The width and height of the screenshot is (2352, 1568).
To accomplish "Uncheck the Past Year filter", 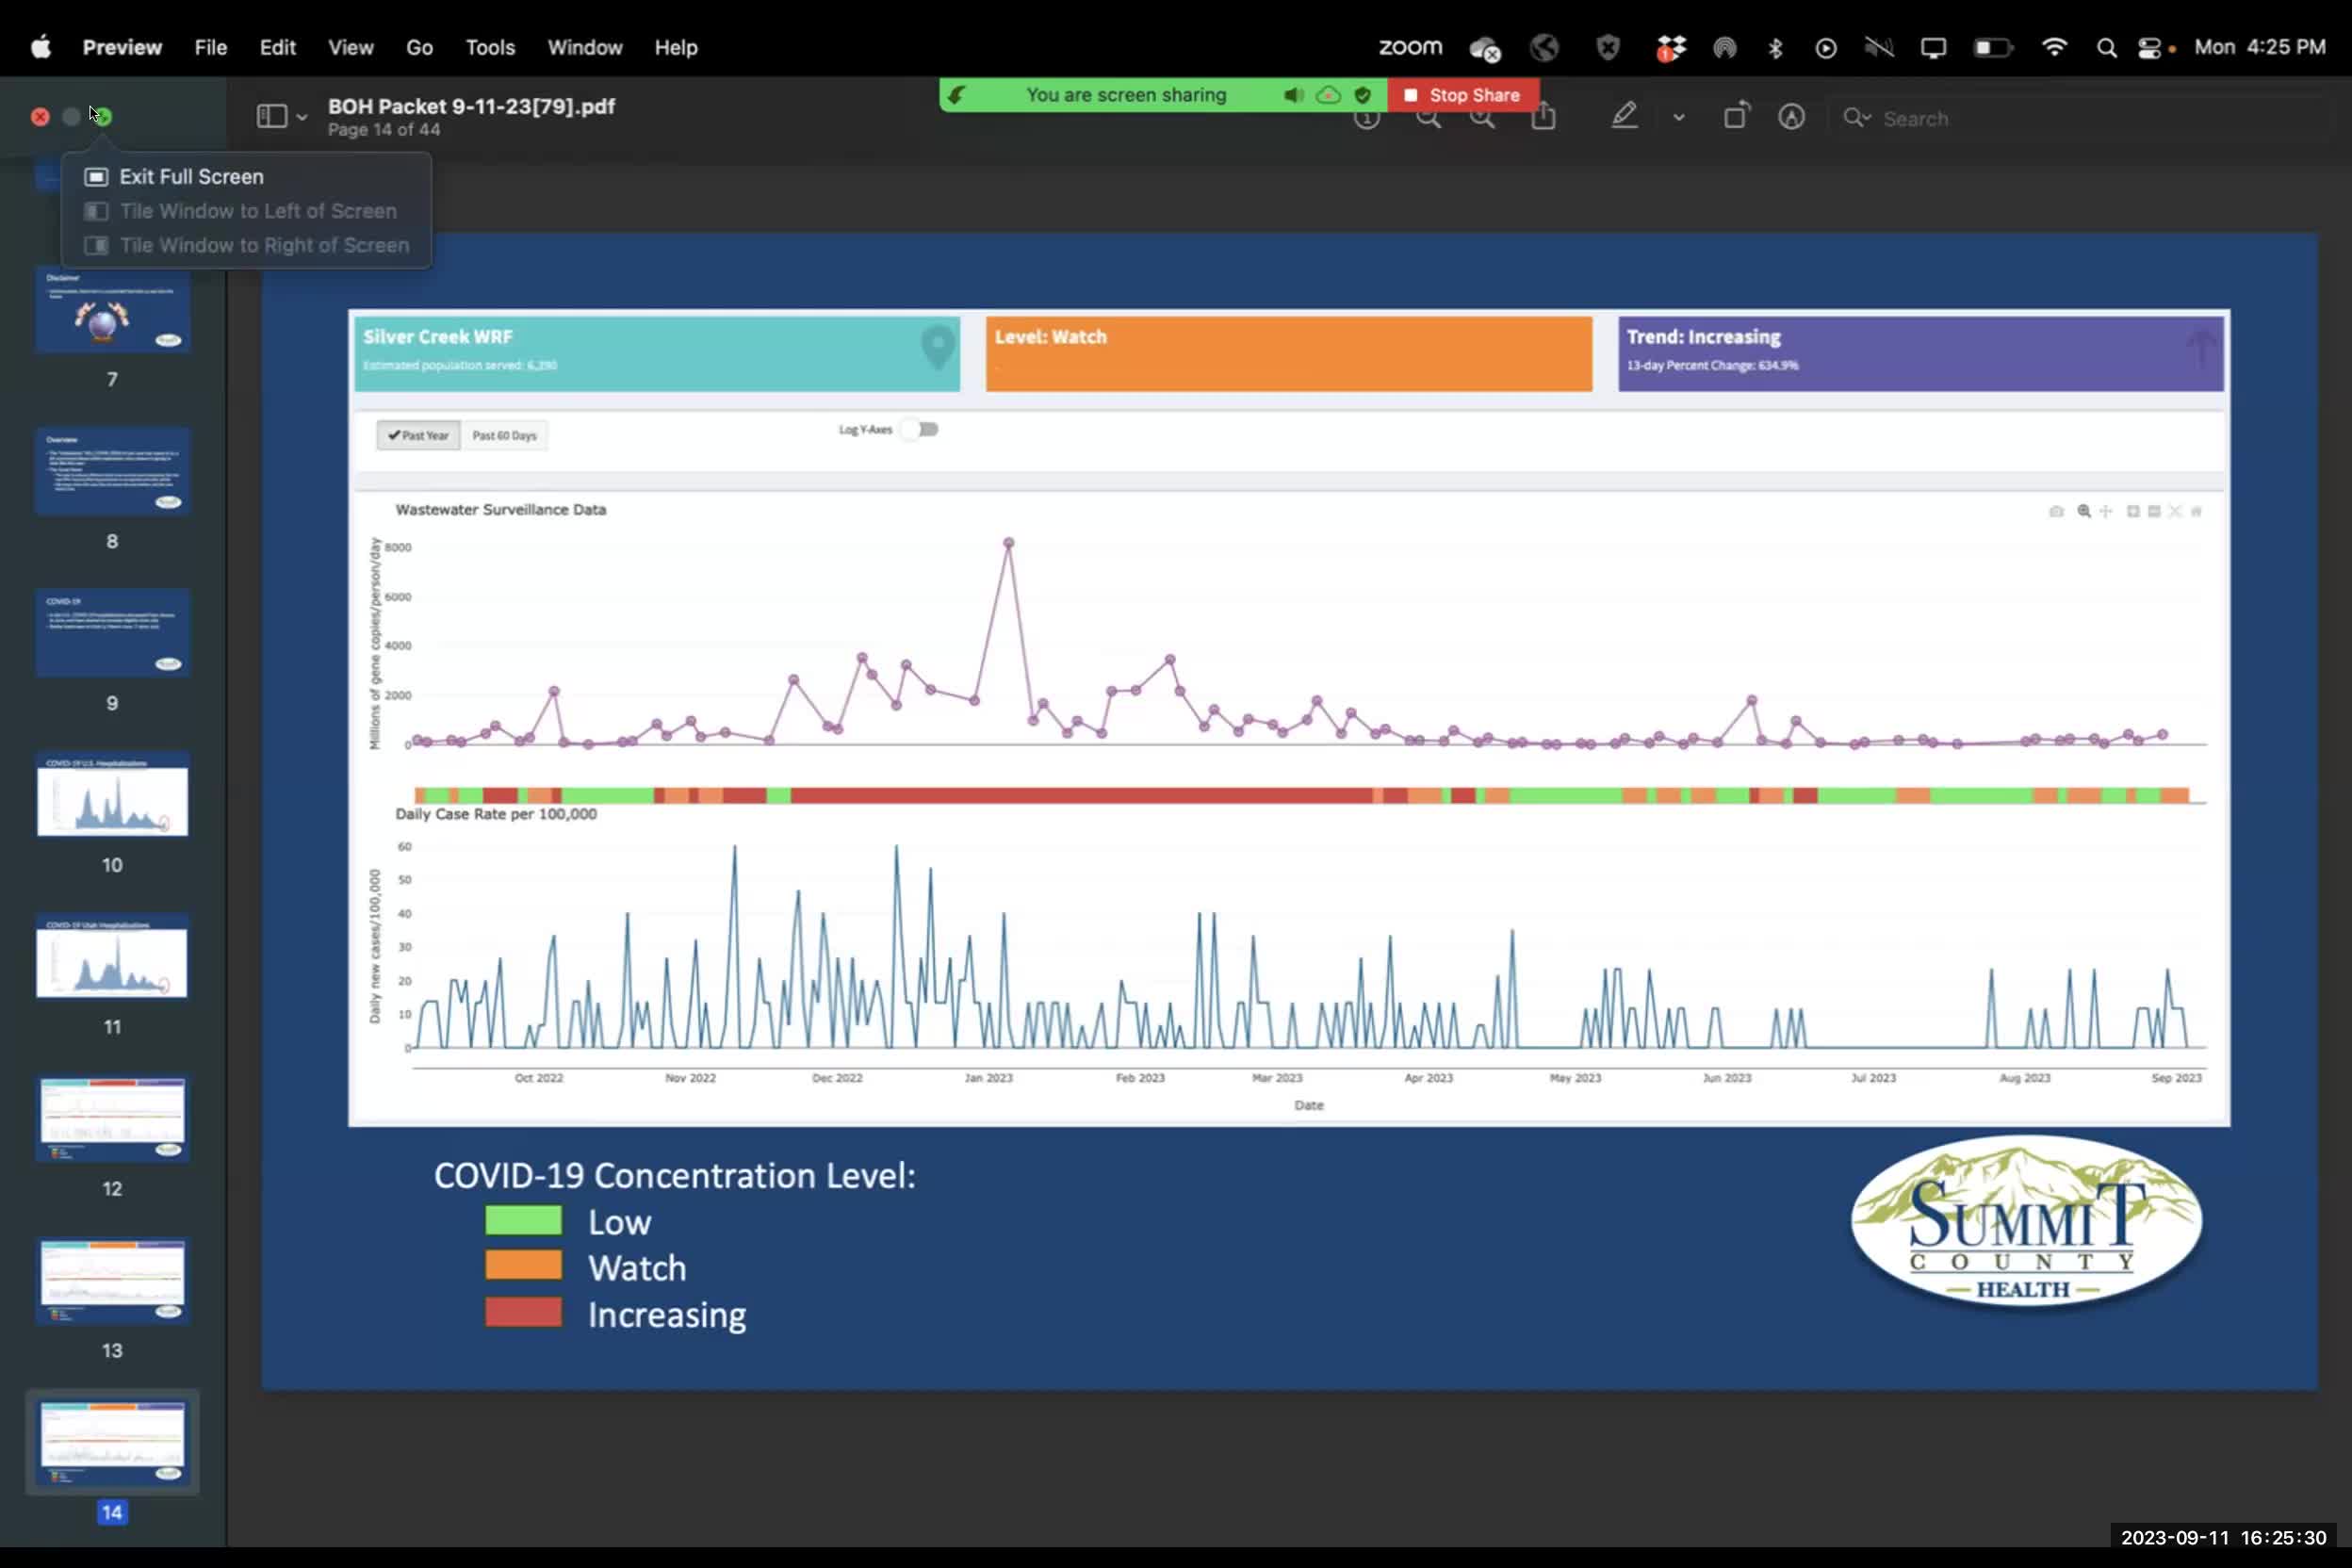I will tap(417, 435).
